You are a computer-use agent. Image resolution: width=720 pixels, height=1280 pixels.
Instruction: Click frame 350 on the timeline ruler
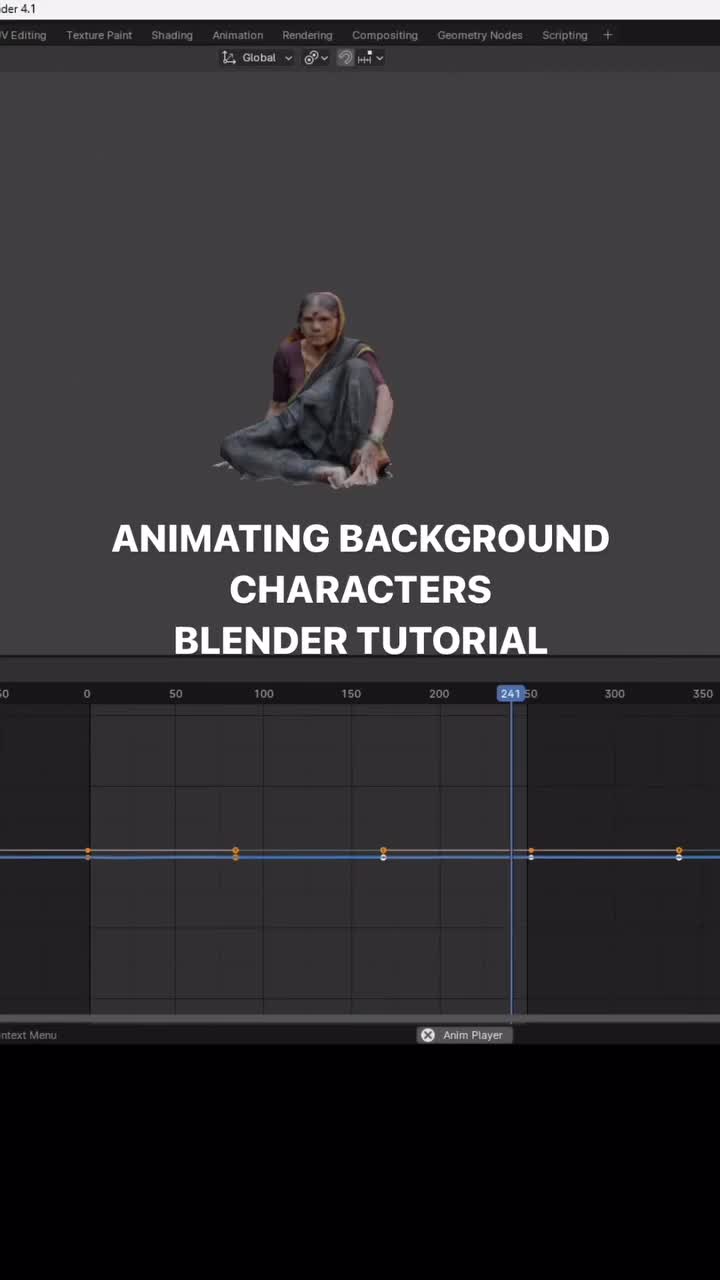[x=703, y=693]
